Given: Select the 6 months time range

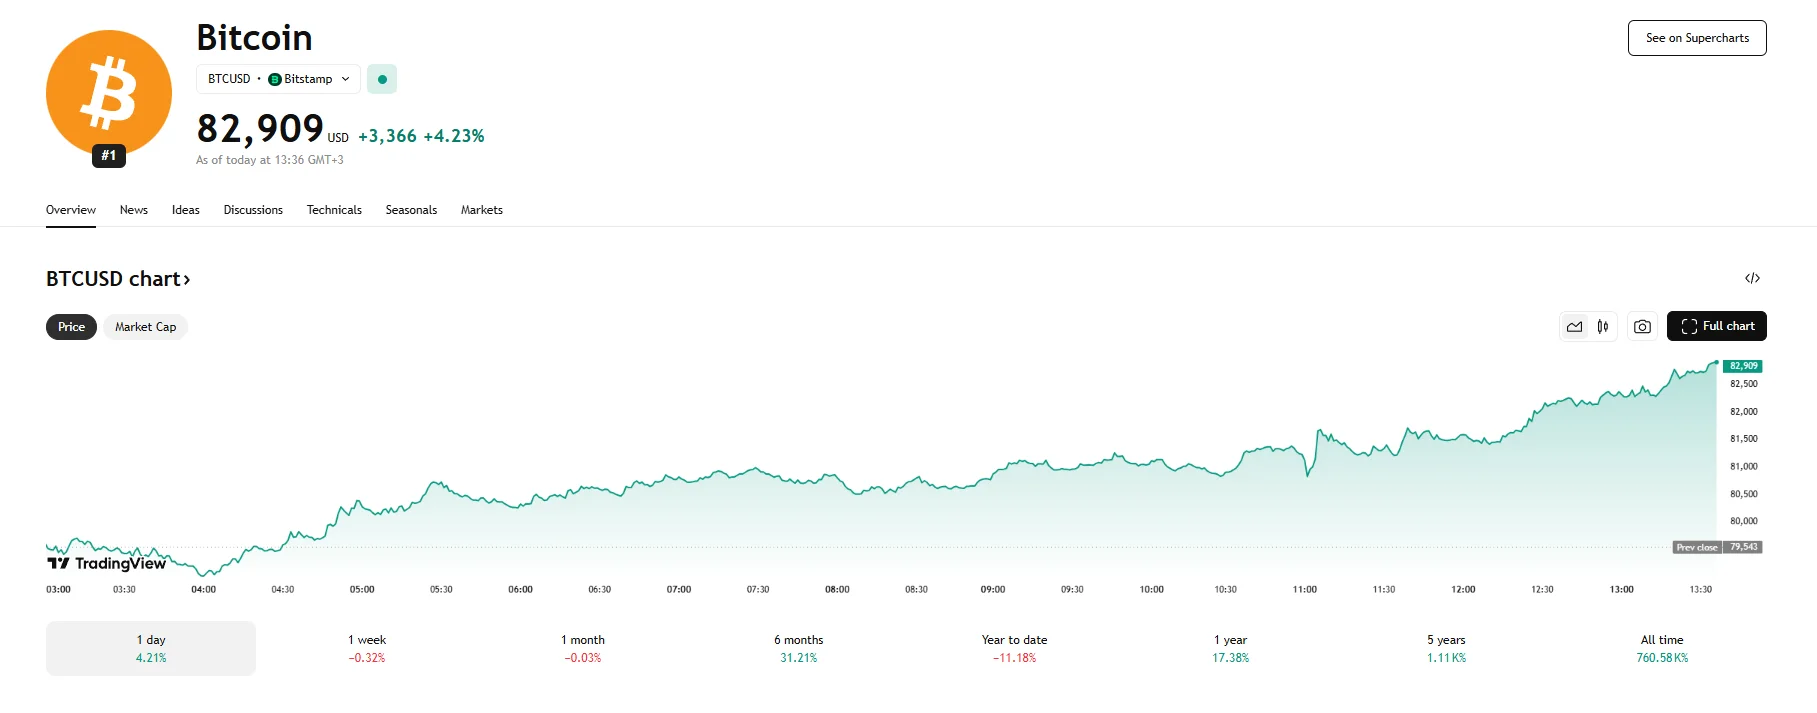Looking at the screenshot, I should (798, 648).
